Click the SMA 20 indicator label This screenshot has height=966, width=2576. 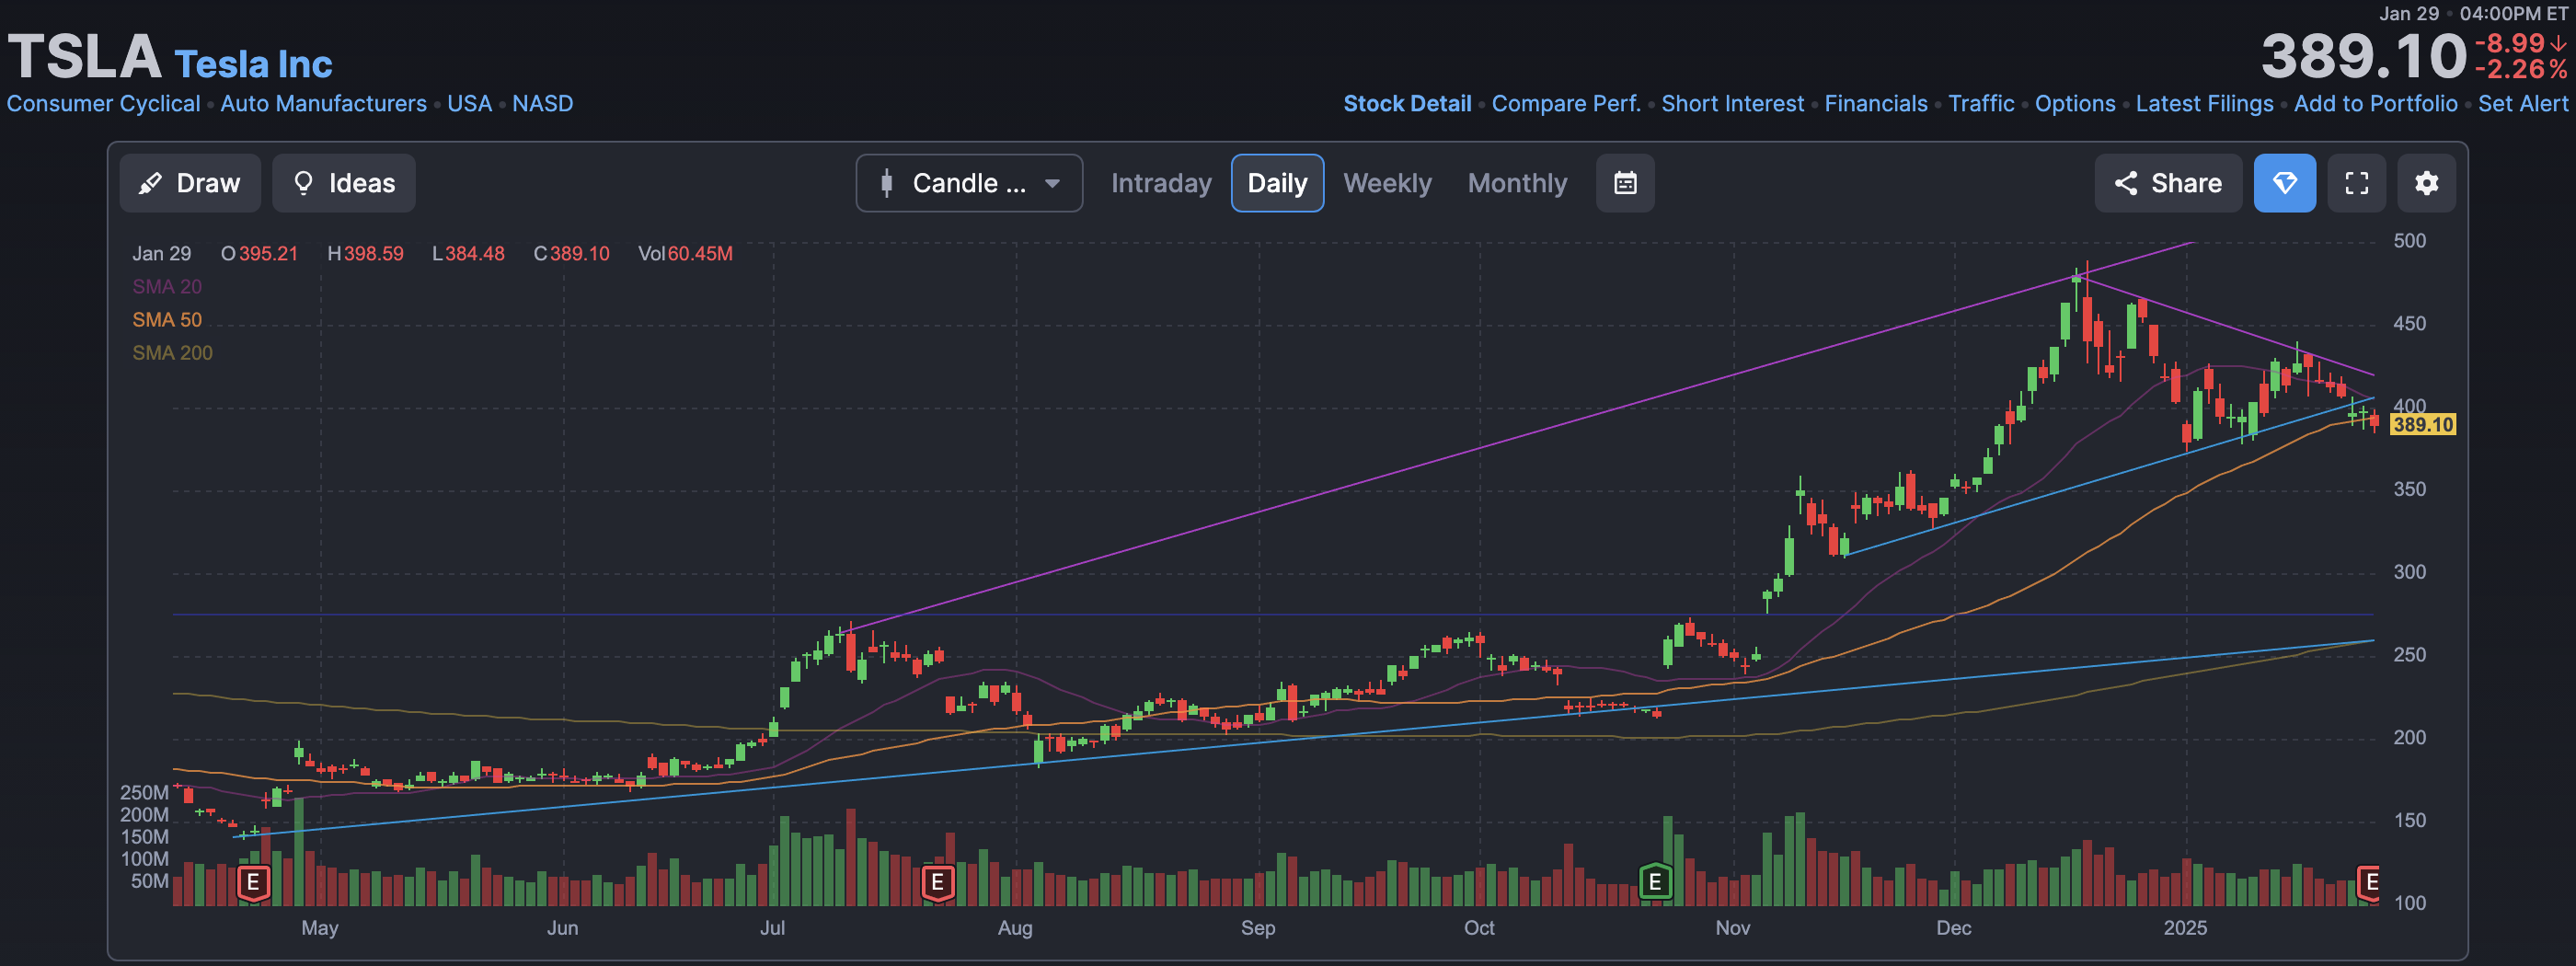pos(167,286)
